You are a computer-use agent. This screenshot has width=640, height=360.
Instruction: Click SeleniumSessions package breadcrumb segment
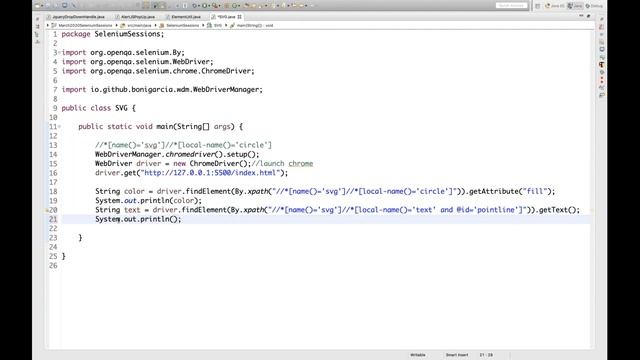pos(182,25)
